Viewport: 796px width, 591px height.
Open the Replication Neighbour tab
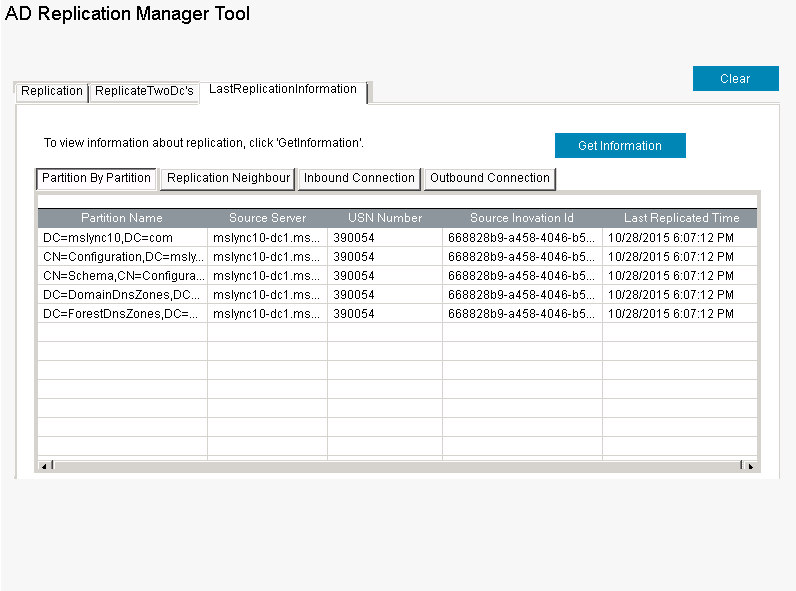(x=228, y=178)
